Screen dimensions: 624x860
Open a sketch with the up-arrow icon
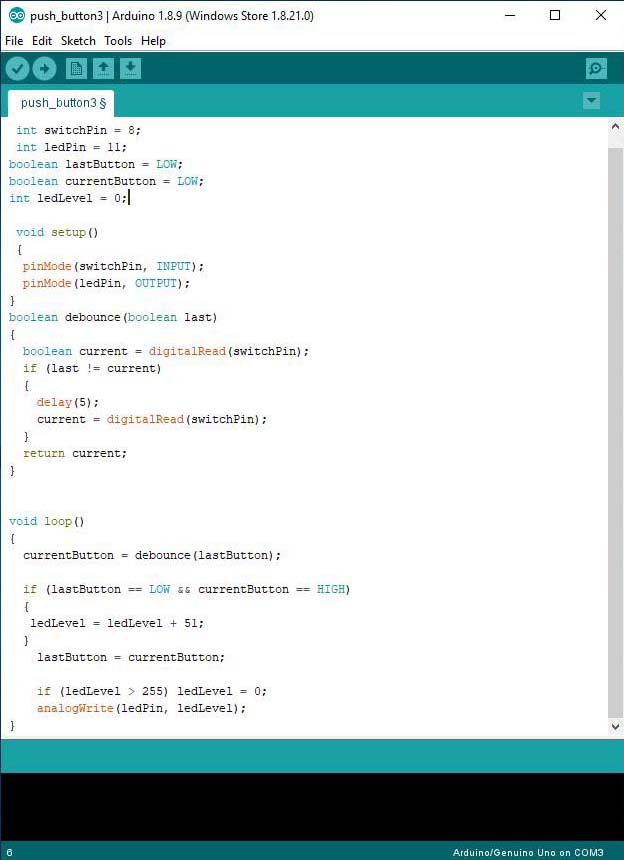click(103, 69)
